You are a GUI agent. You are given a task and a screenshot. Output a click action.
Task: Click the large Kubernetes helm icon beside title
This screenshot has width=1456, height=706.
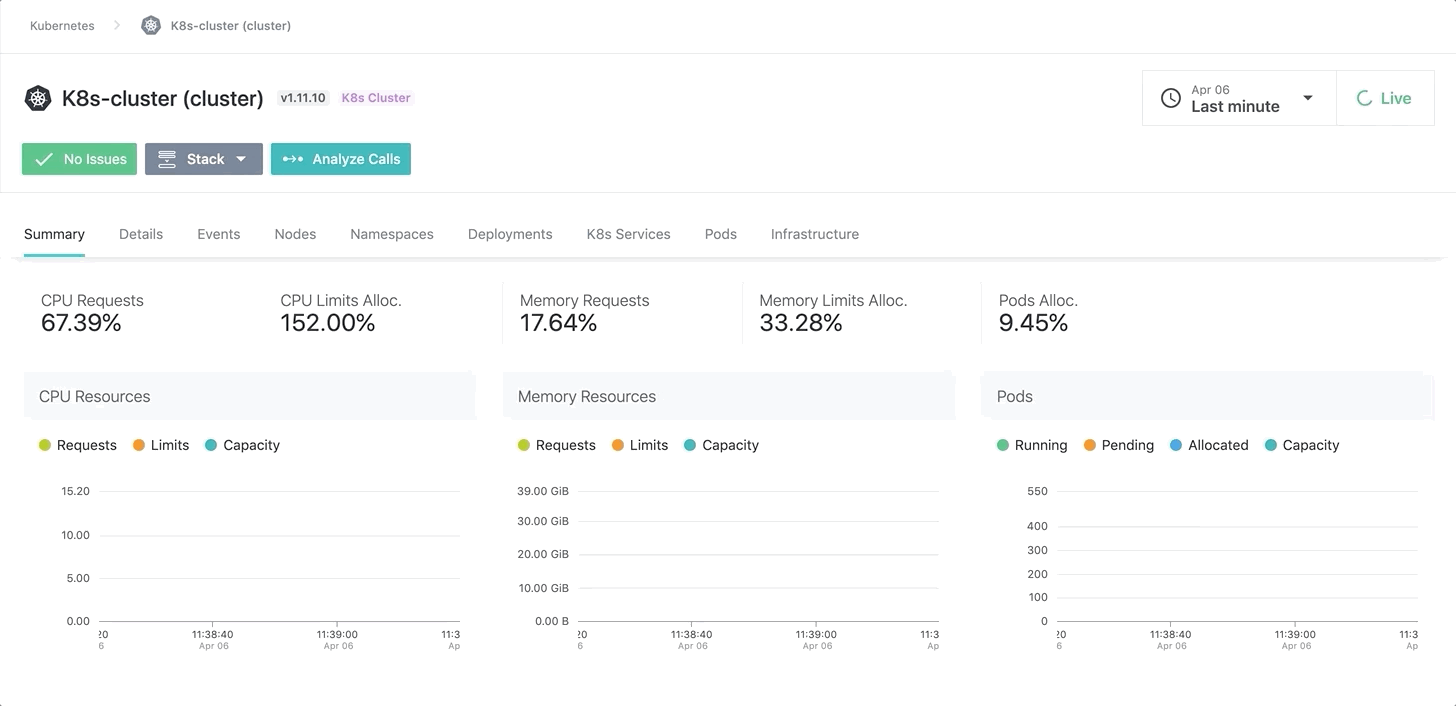click(38, 98)
